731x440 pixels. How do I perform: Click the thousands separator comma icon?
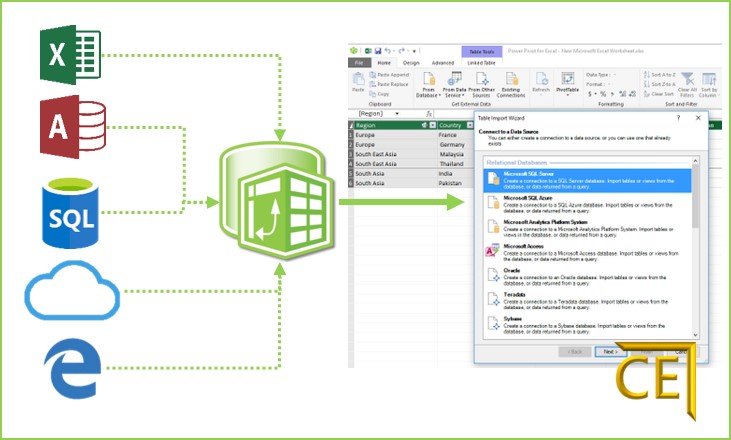click(x=613, y=95)
